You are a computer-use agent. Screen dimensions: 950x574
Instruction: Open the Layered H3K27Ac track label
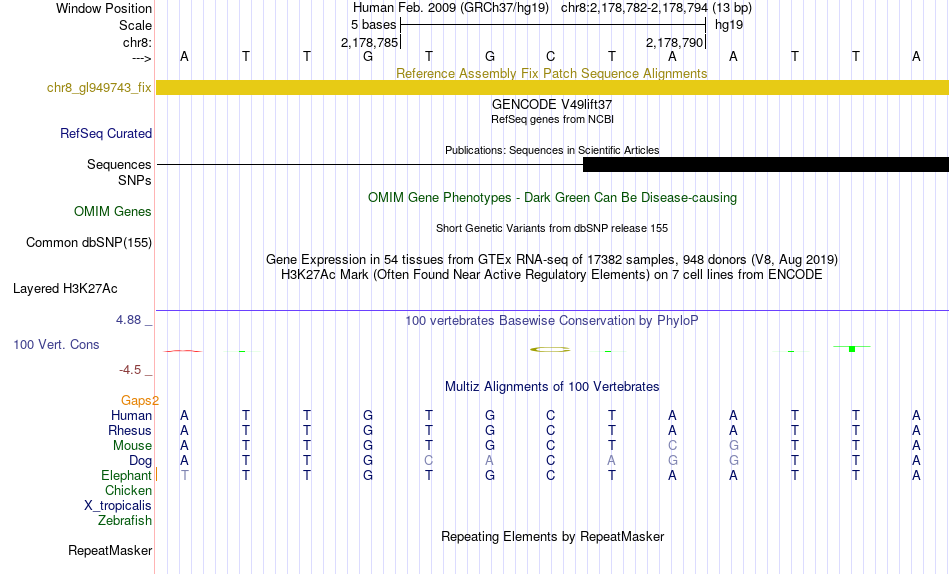pyautogui.click(x=65, y=289)
